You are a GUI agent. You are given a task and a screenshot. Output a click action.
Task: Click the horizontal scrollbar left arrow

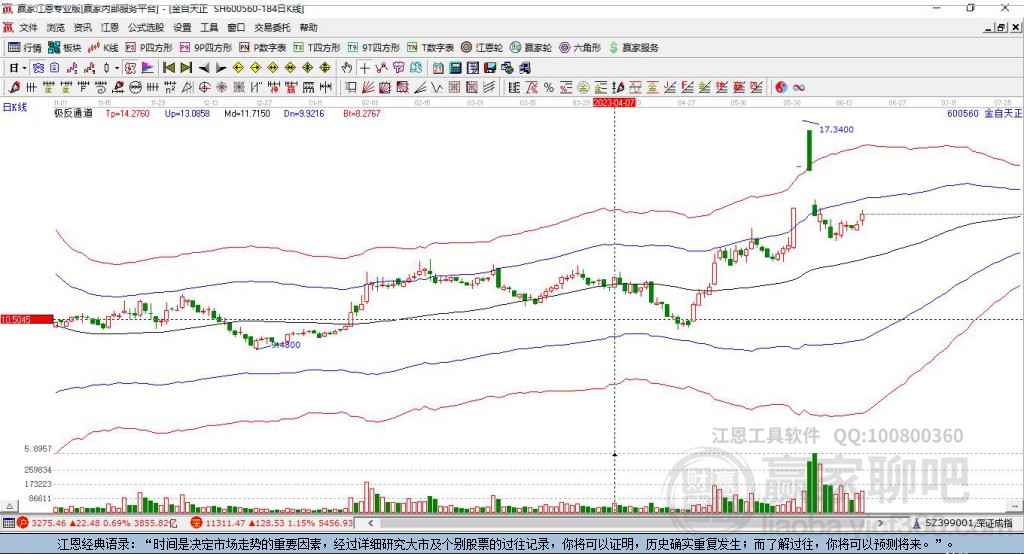[x=371, y=523]
